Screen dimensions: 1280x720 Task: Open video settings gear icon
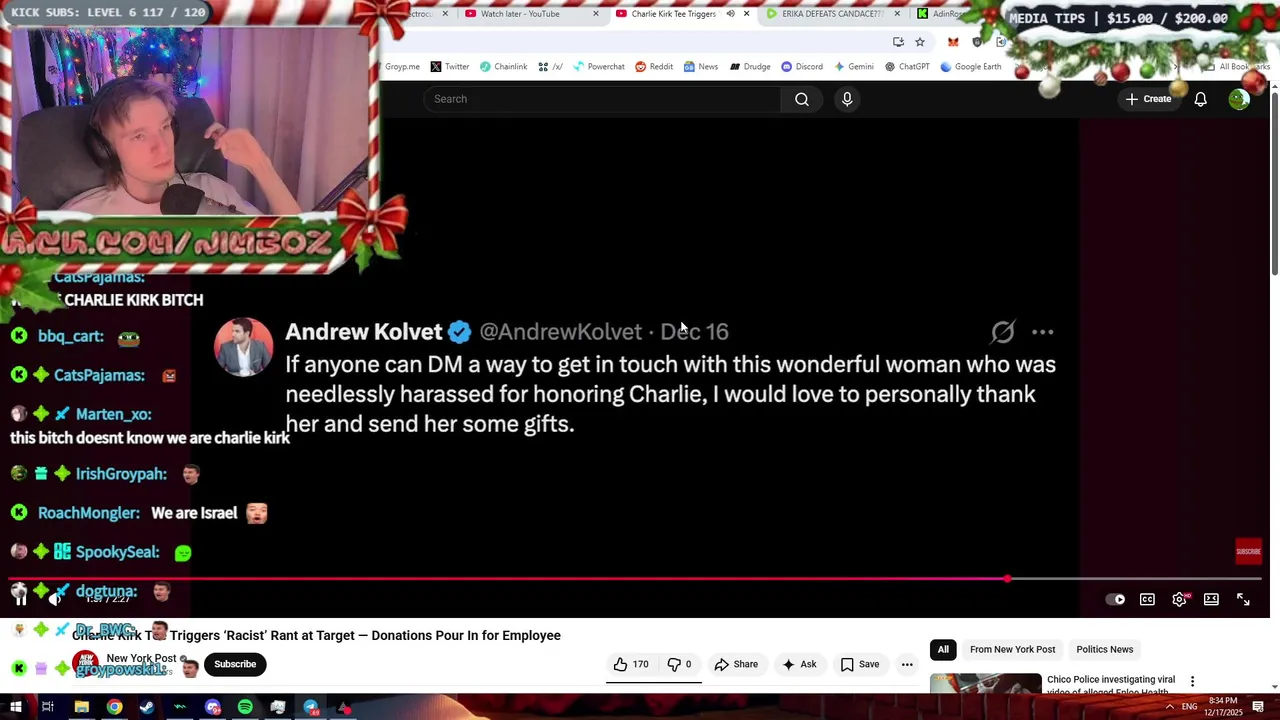pos(1180,599)
